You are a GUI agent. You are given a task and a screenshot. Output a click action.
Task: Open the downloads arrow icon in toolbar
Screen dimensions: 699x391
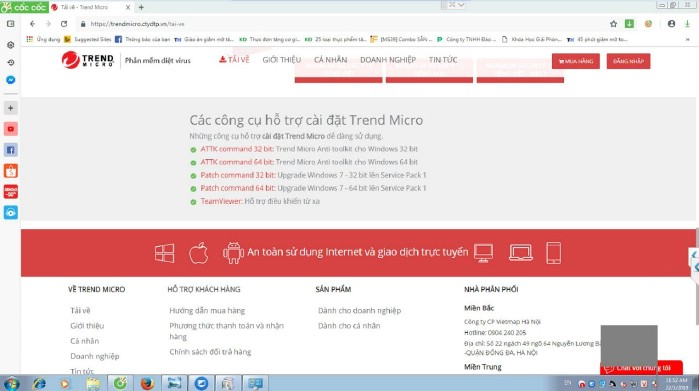[x=687, y=24]
